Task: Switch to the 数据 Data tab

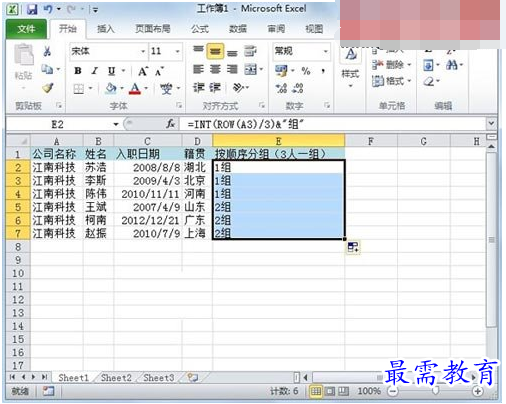Action: (x=238, y=29)
